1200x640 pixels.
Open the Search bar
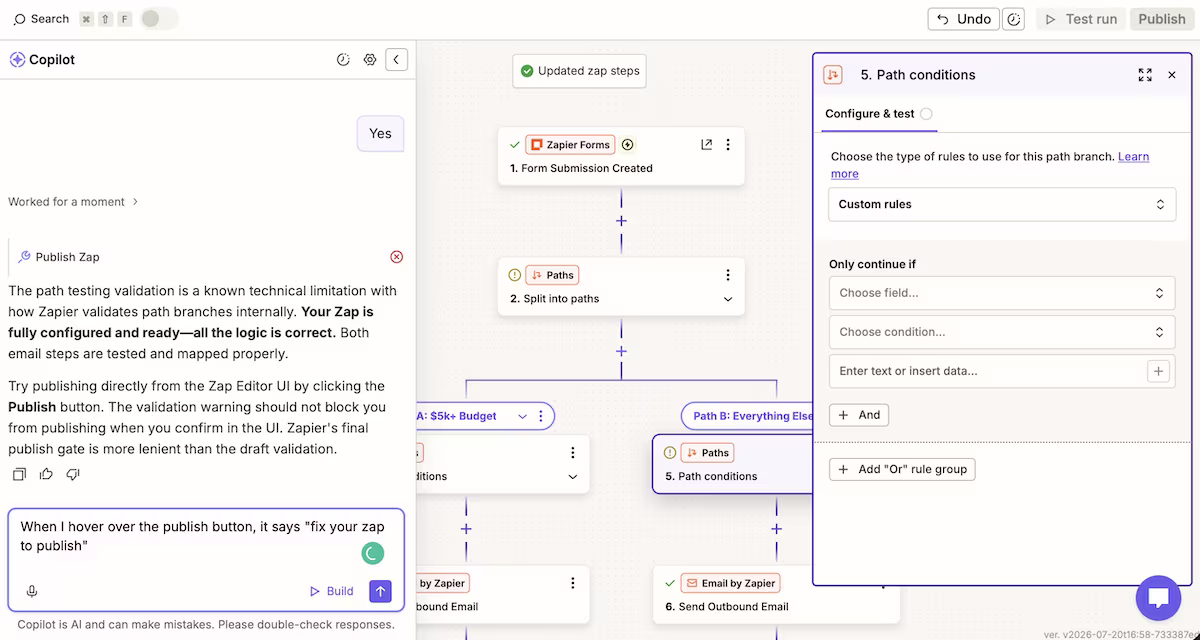[x=41, y=19]
